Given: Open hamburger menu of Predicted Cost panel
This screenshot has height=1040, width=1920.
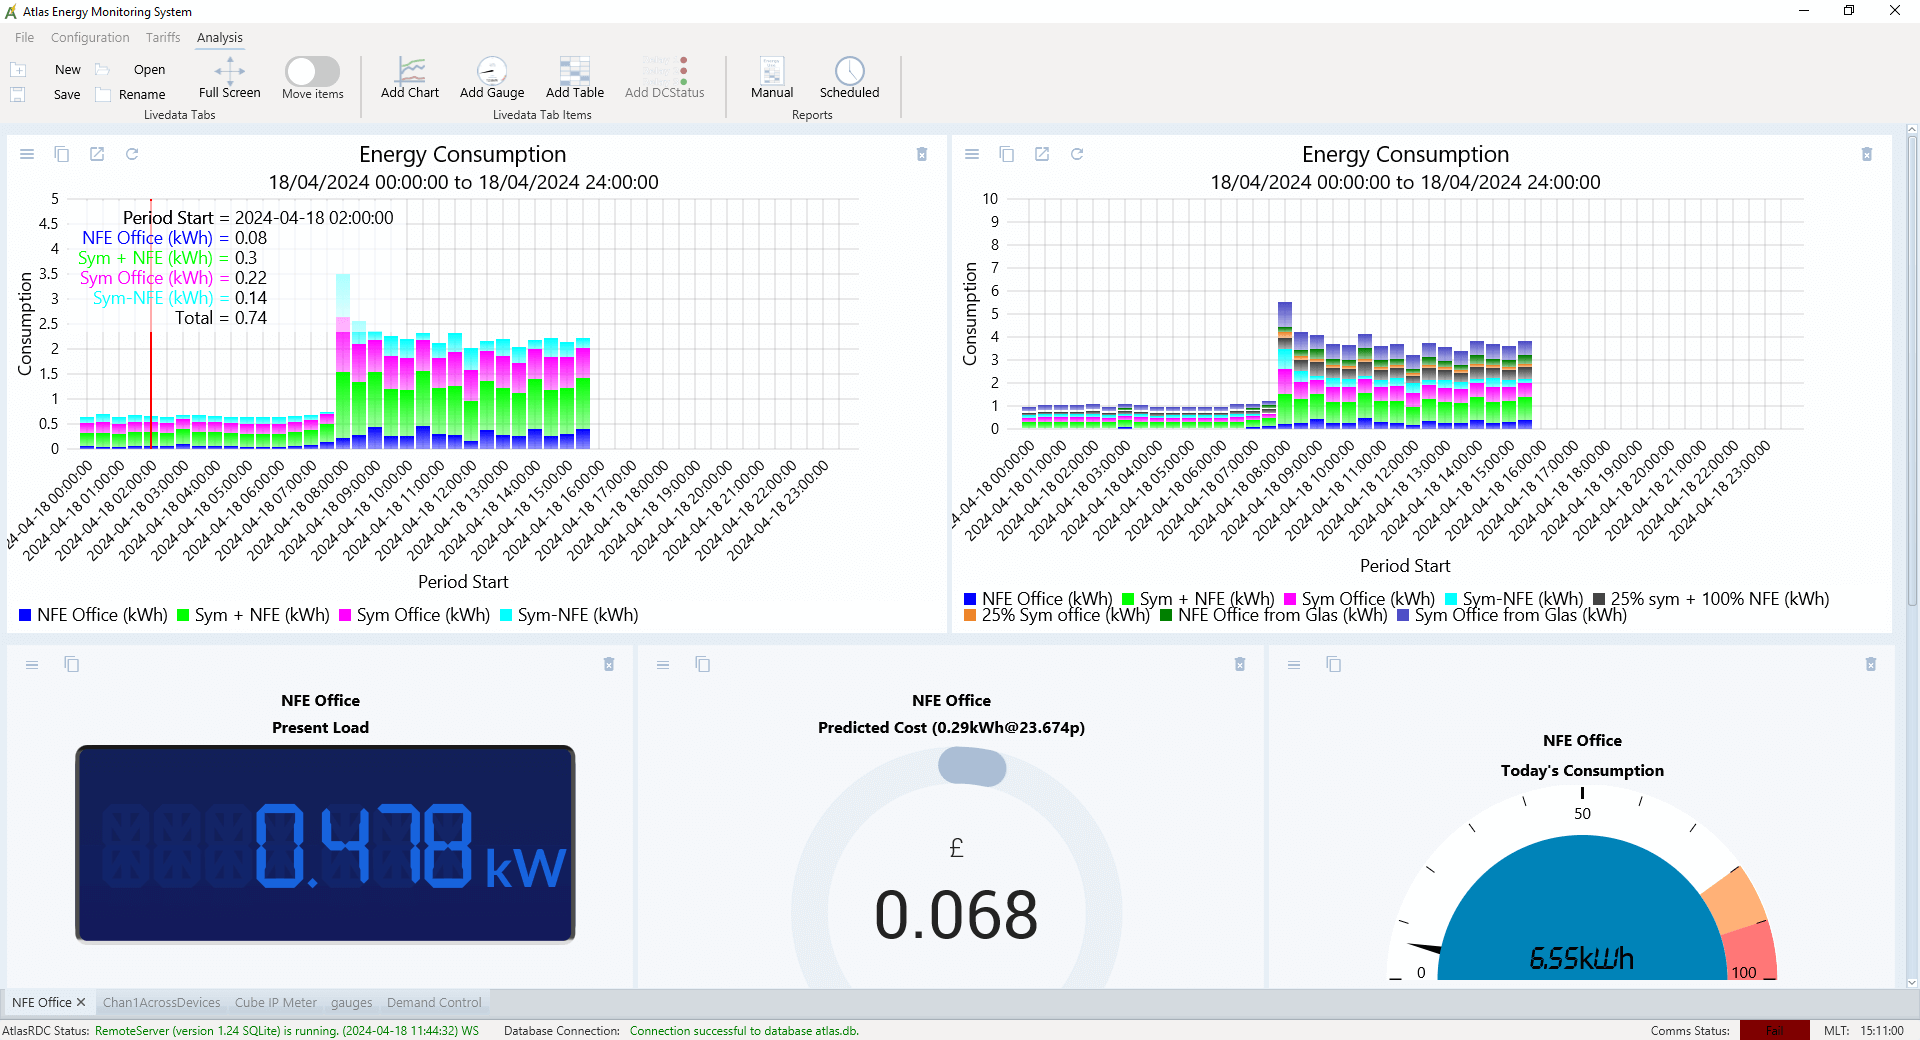Looking at the screenshot, I should click(663, 665).
